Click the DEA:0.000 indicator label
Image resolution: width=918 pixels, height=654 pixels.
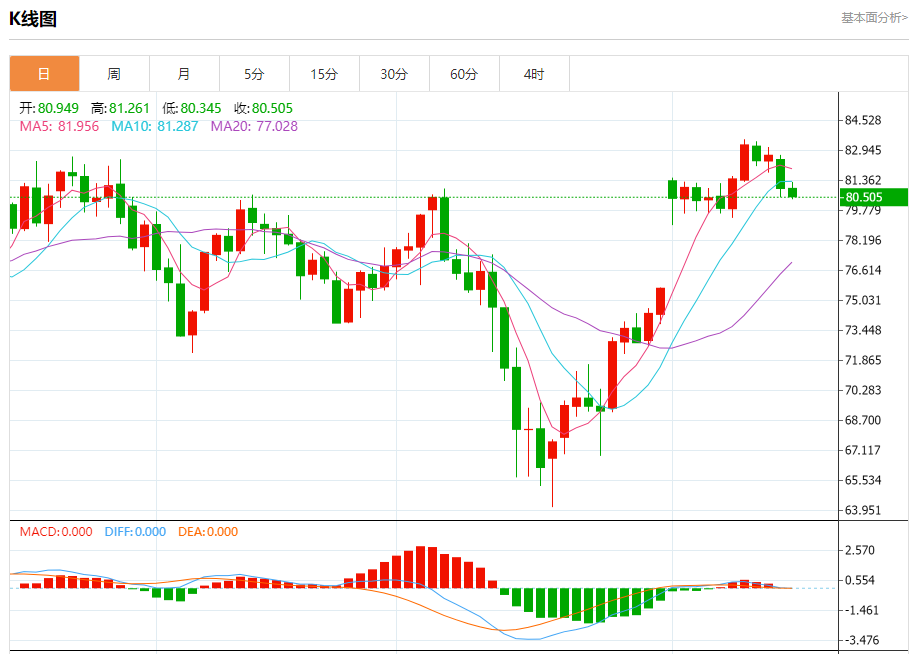click(x=208, y=532)
